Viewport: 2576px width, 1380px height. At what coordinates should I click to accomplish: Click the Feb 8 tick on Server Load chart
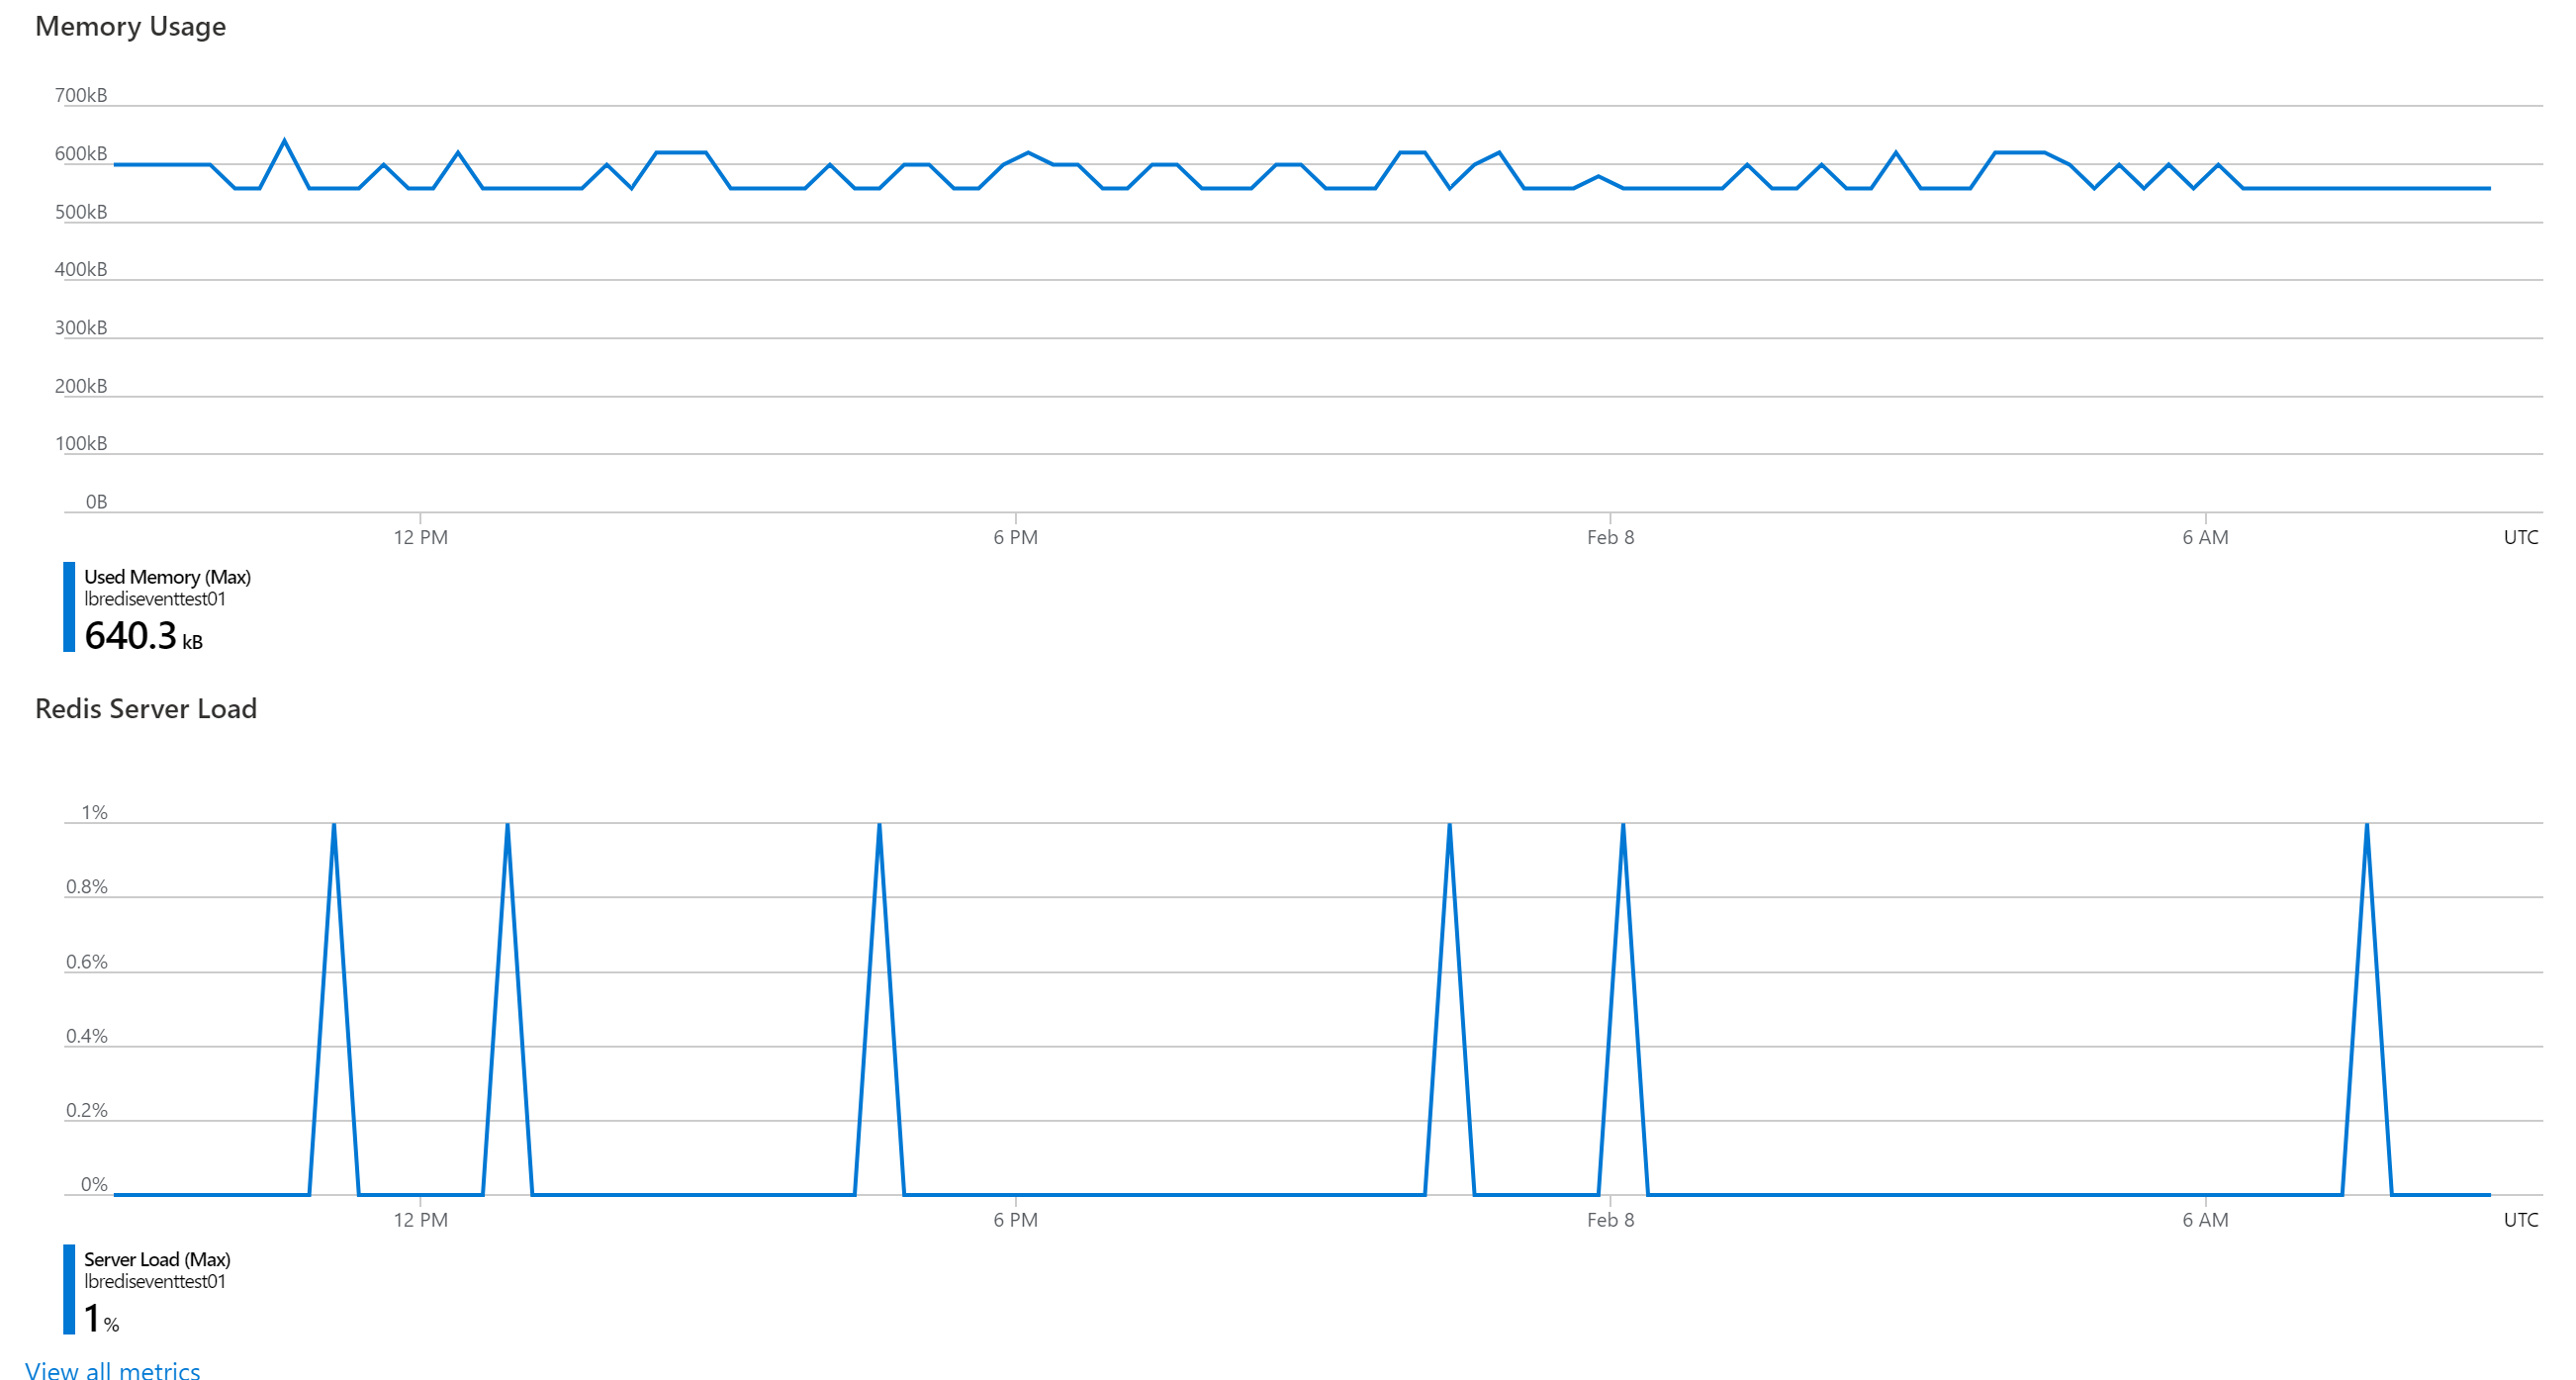1610,1220
